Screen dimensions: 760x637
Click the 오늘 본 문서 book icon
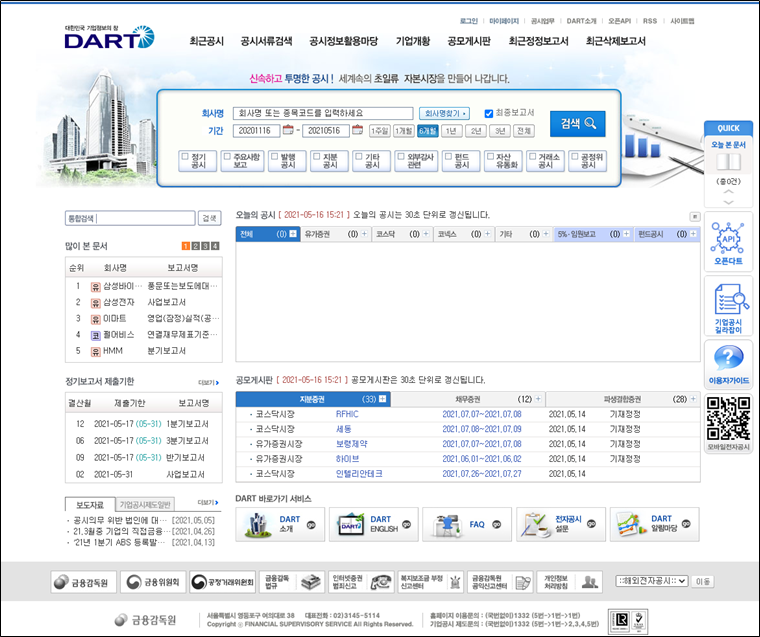728,162
